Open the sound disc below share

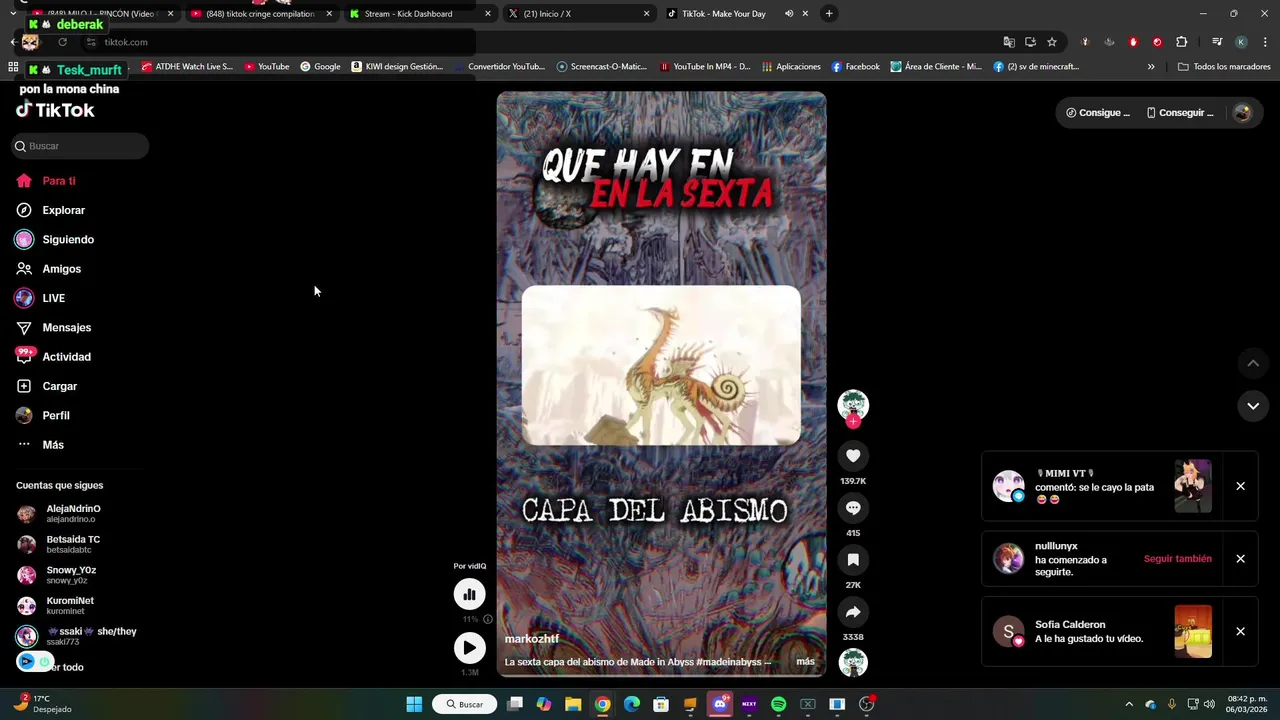pyautogui.click(x=853, y=662)
